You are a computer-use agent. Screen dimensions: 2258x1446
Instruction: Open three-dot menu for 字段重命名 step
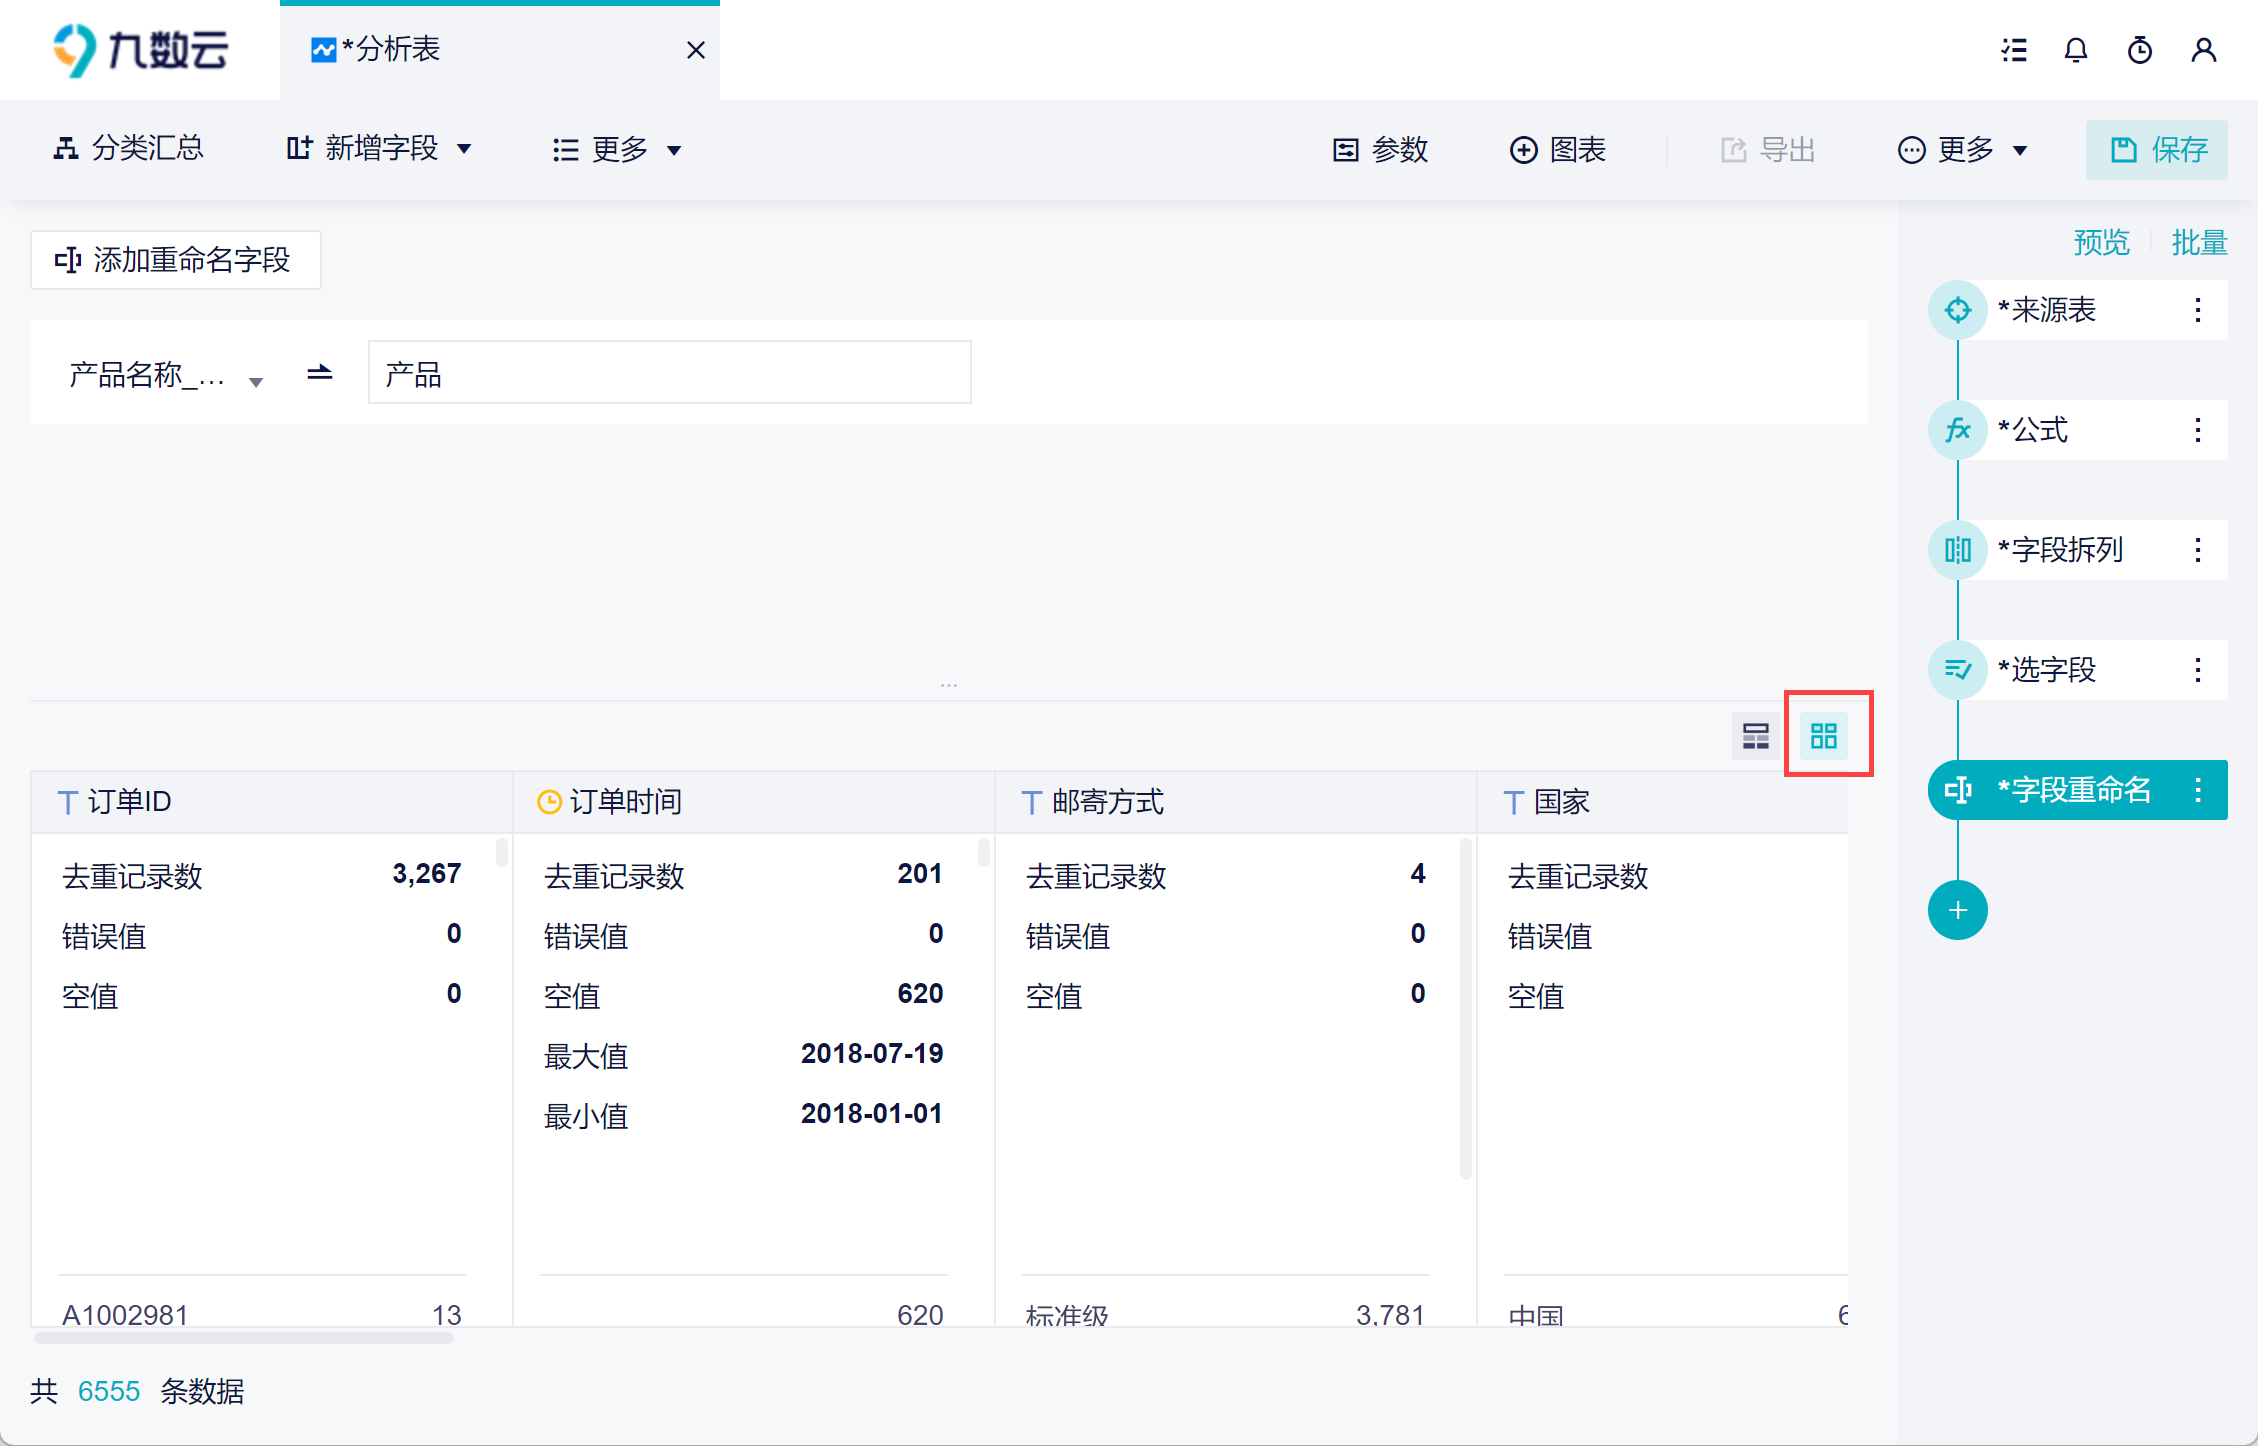tap(2197, 790)
